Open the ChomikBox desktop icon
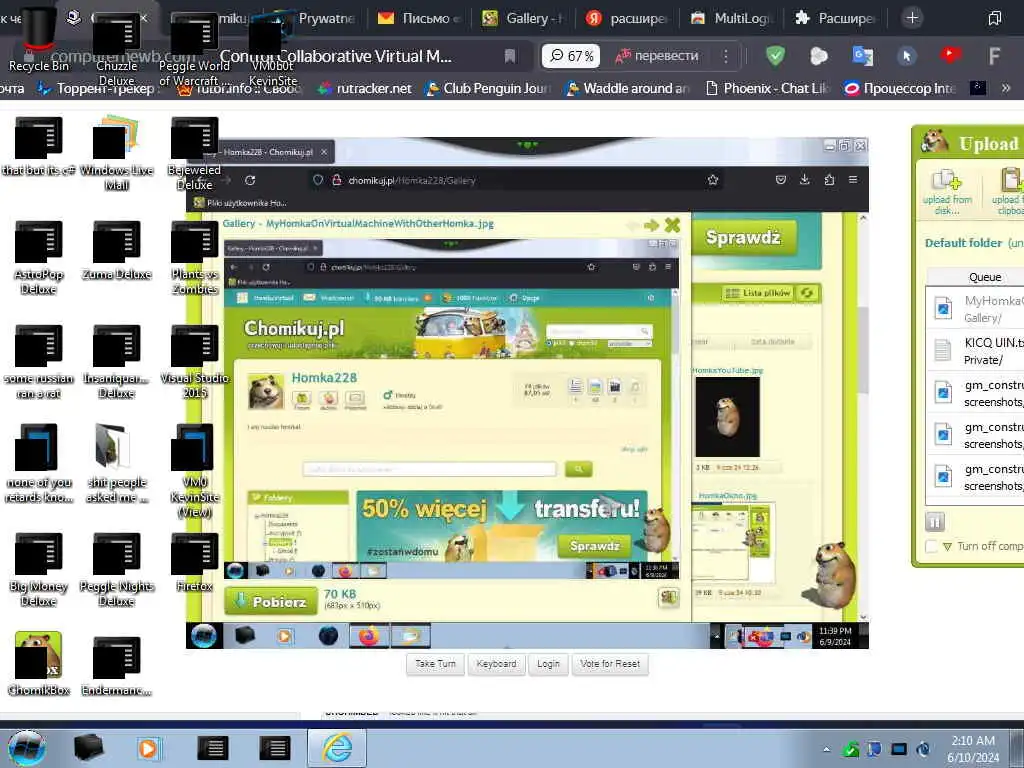The height and width of the screenshot is (768, 1024). [39, 664]
